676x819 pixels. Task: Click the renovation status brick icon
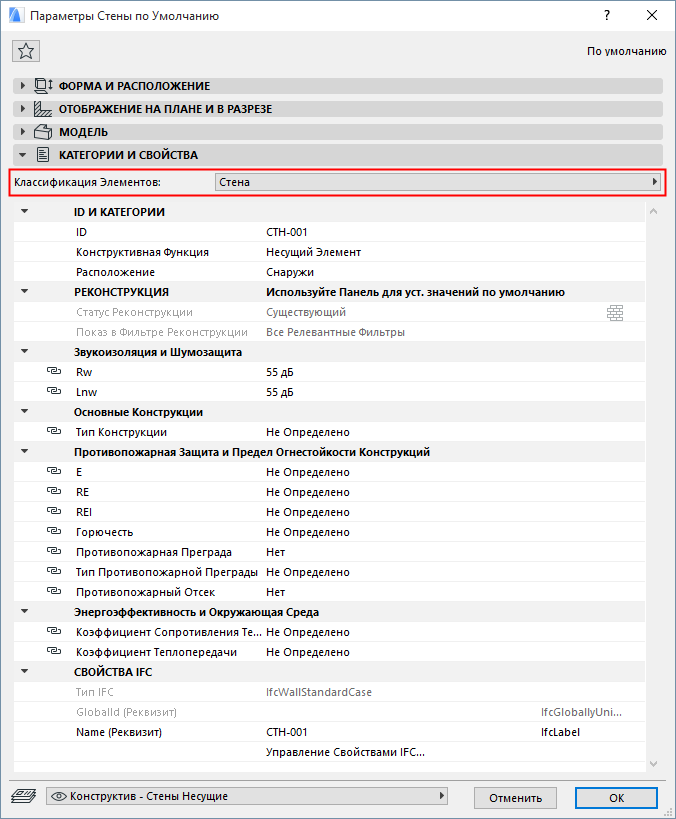click(615, 313)
